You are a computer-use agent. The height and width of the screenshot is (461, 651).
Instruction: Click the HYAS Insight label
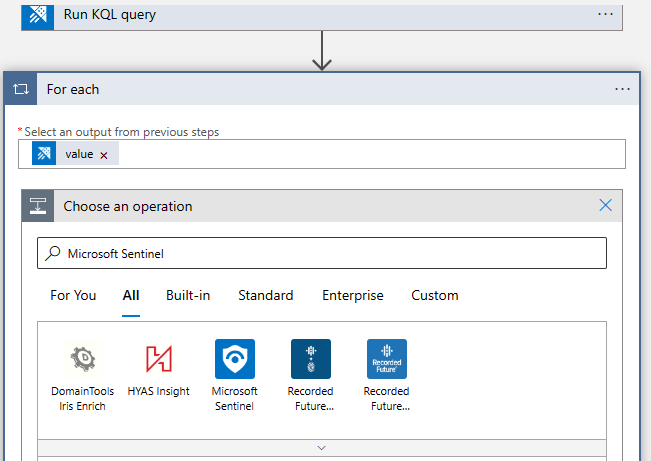click(159, 391)
